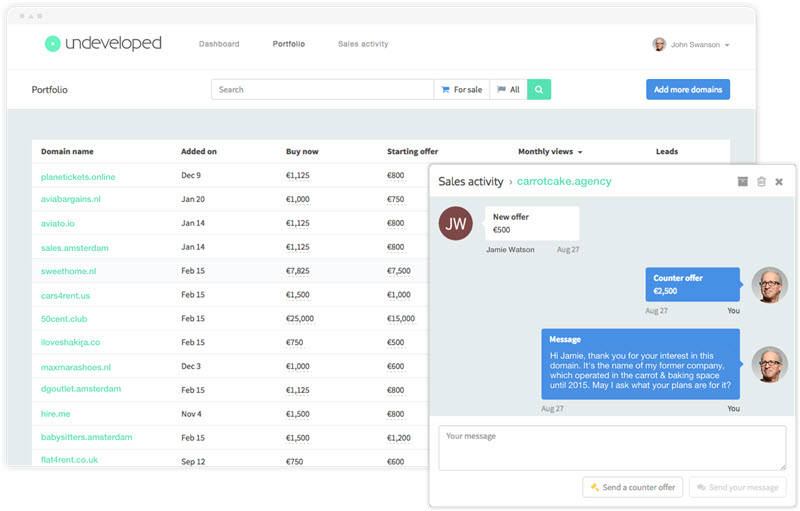This screenshot has height=511, width=800.
Task: Open babysitters.amsterdam domain
Action: pos(86,437)
